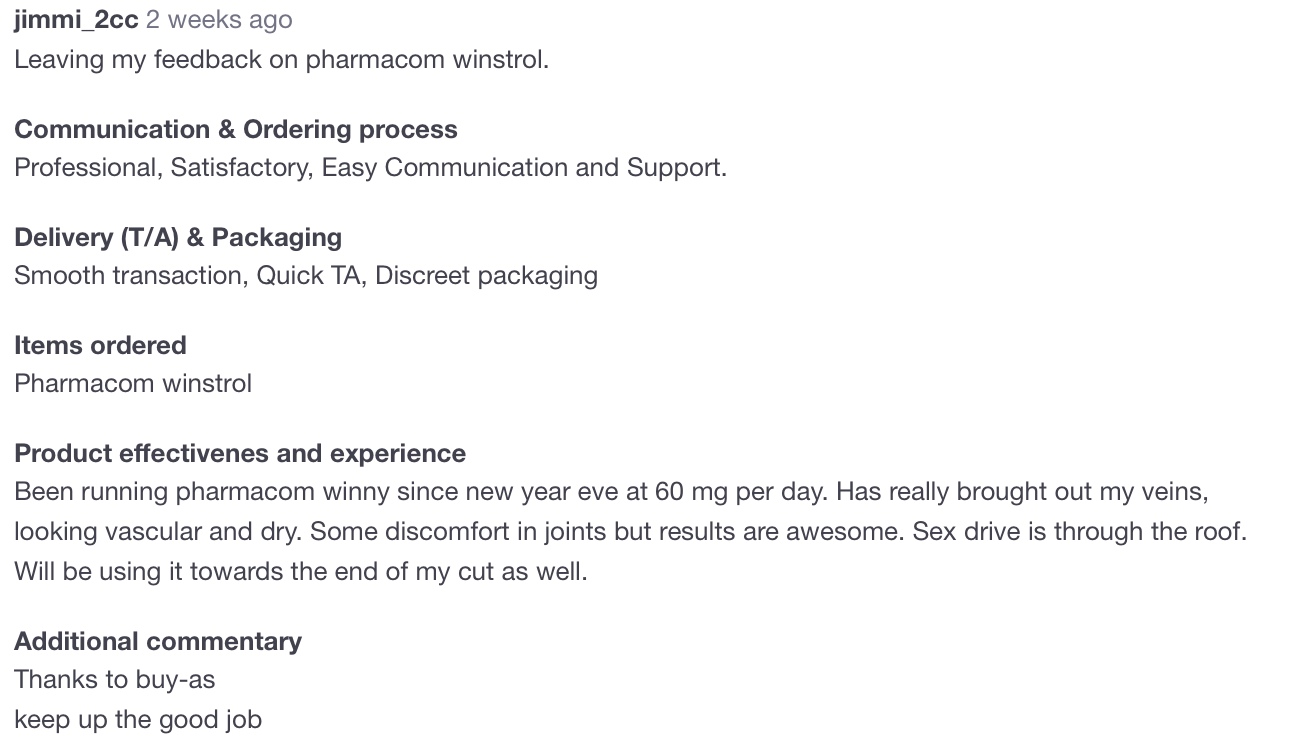Click the line starting 'Been running pharmacom winny'
This screenshot has width=1304, height=752.
tap(612, 492)
